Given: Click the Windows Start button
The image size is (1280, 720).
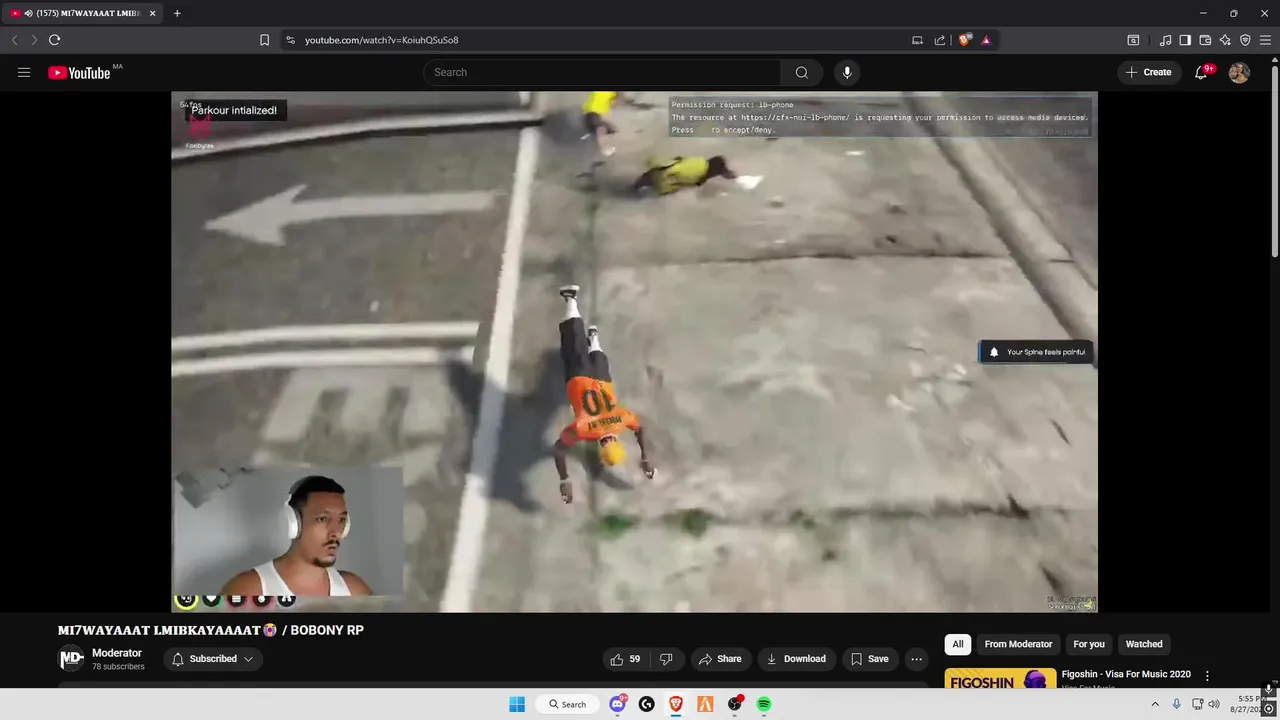Looking at the screenshot, I should pyautogui.click(x=517, y=704).
